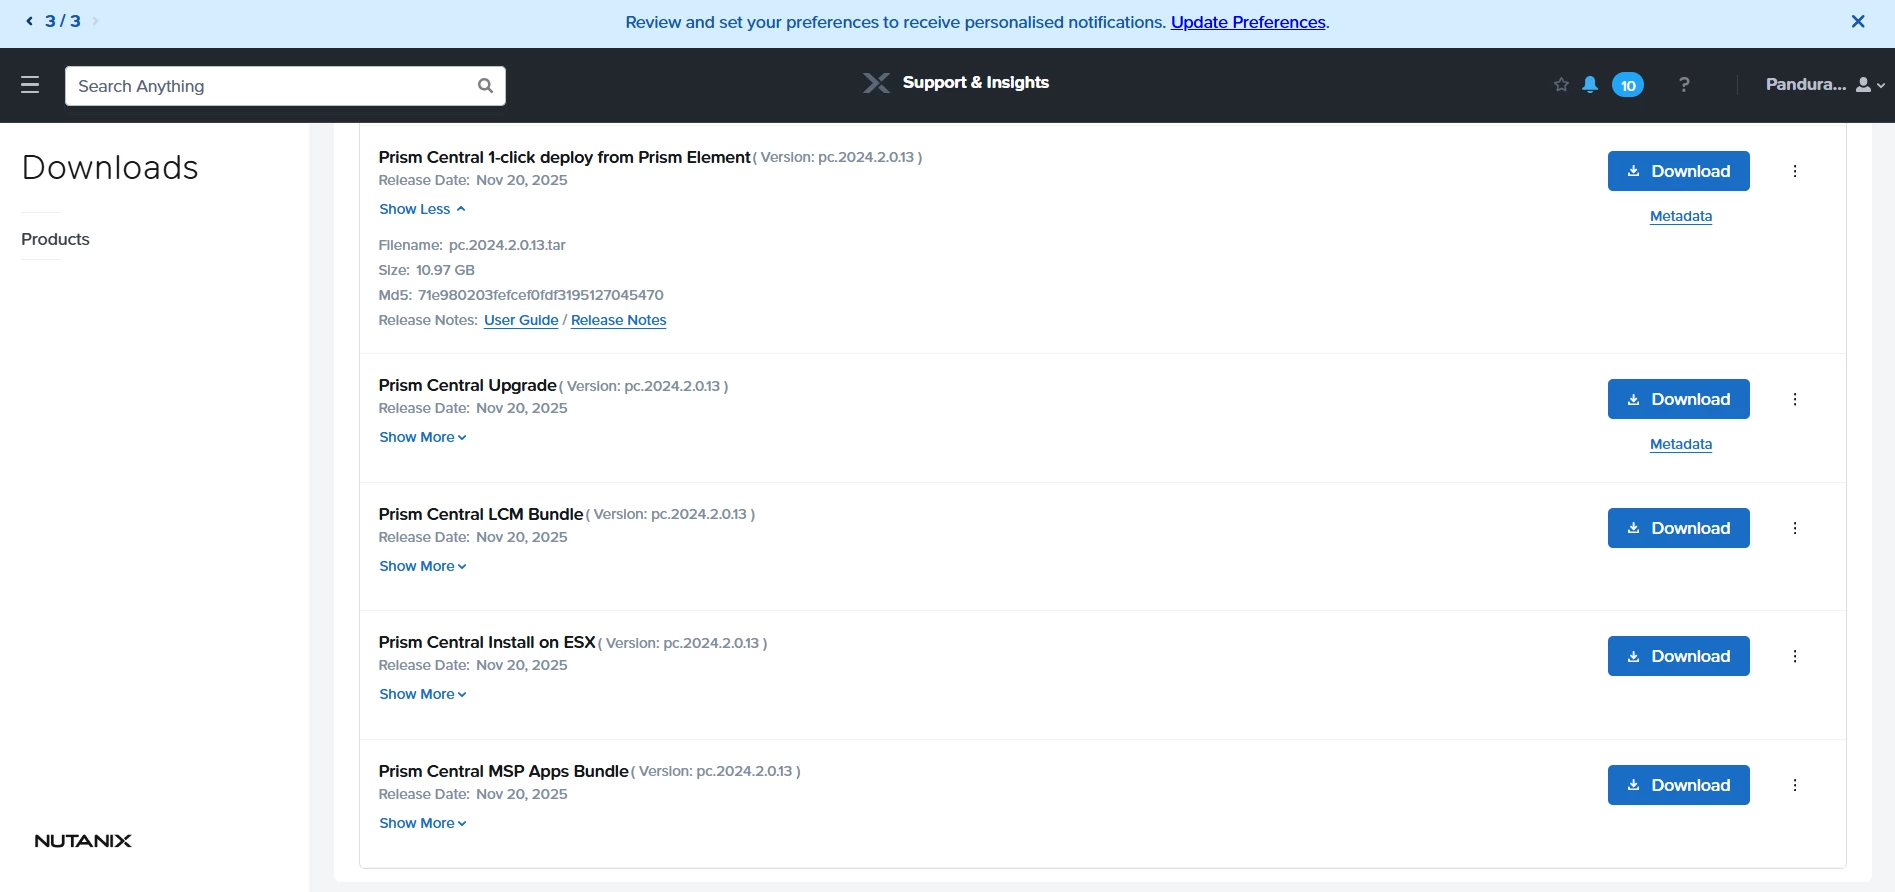The image size is (1895, 892).
Task: Open more options for Prism Central Upgrade
Action: pos(1795,399)
